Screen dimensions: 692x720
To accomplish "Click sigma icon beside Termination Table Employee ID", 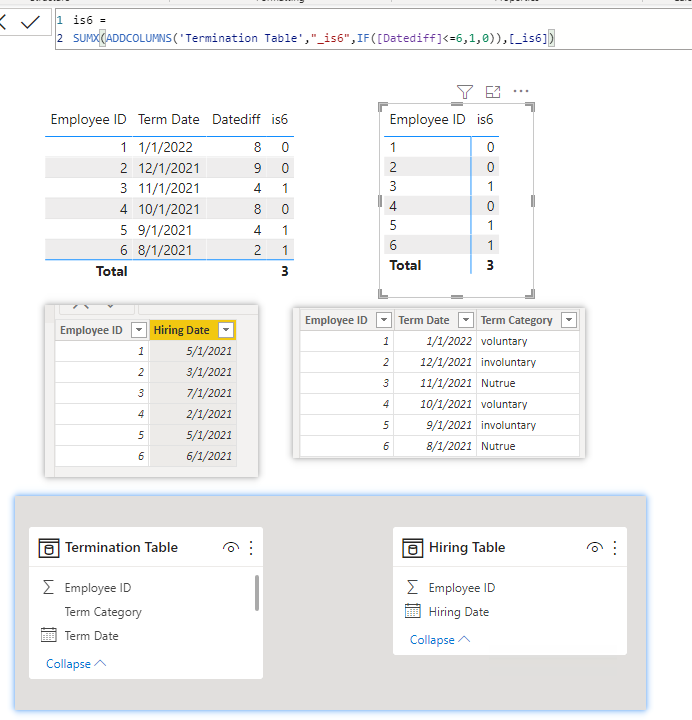I will 48,587.
